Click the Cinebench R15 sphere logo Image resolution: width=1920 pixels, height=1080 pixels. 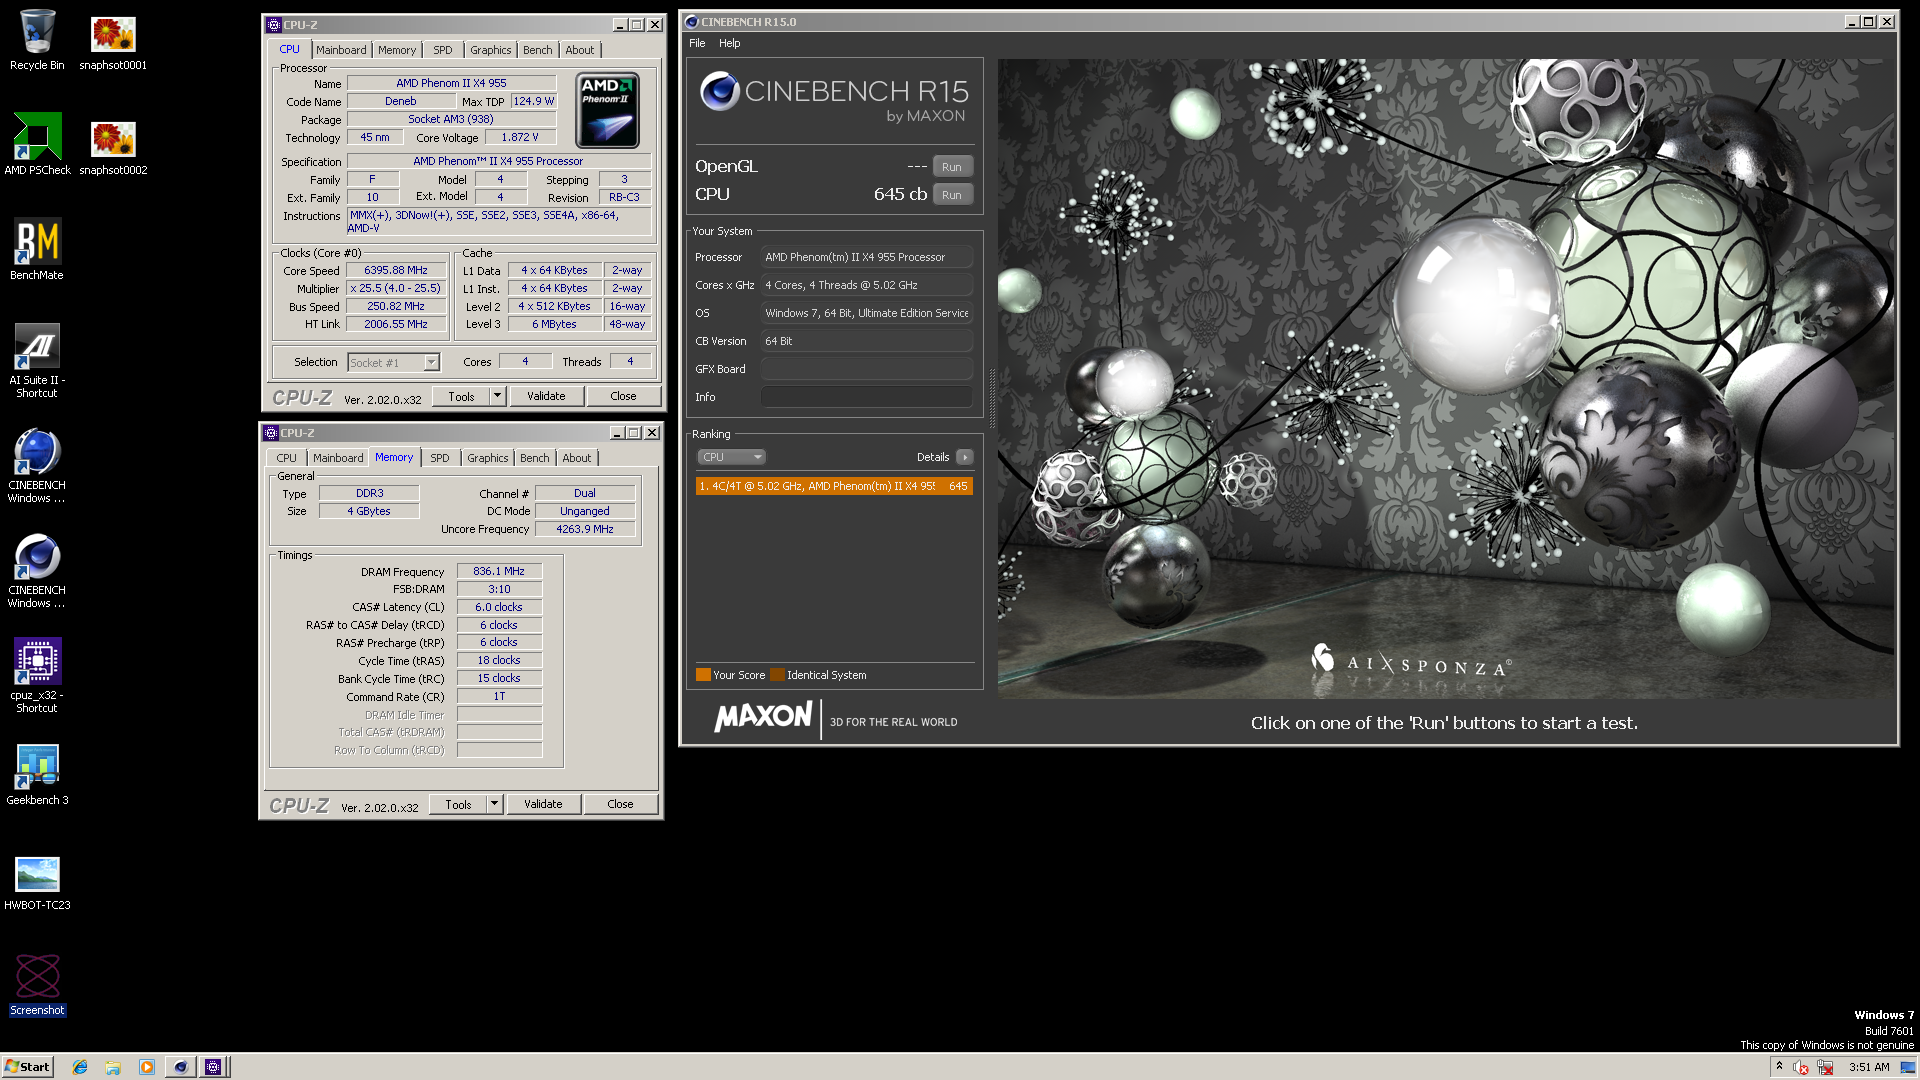[719, 92]
